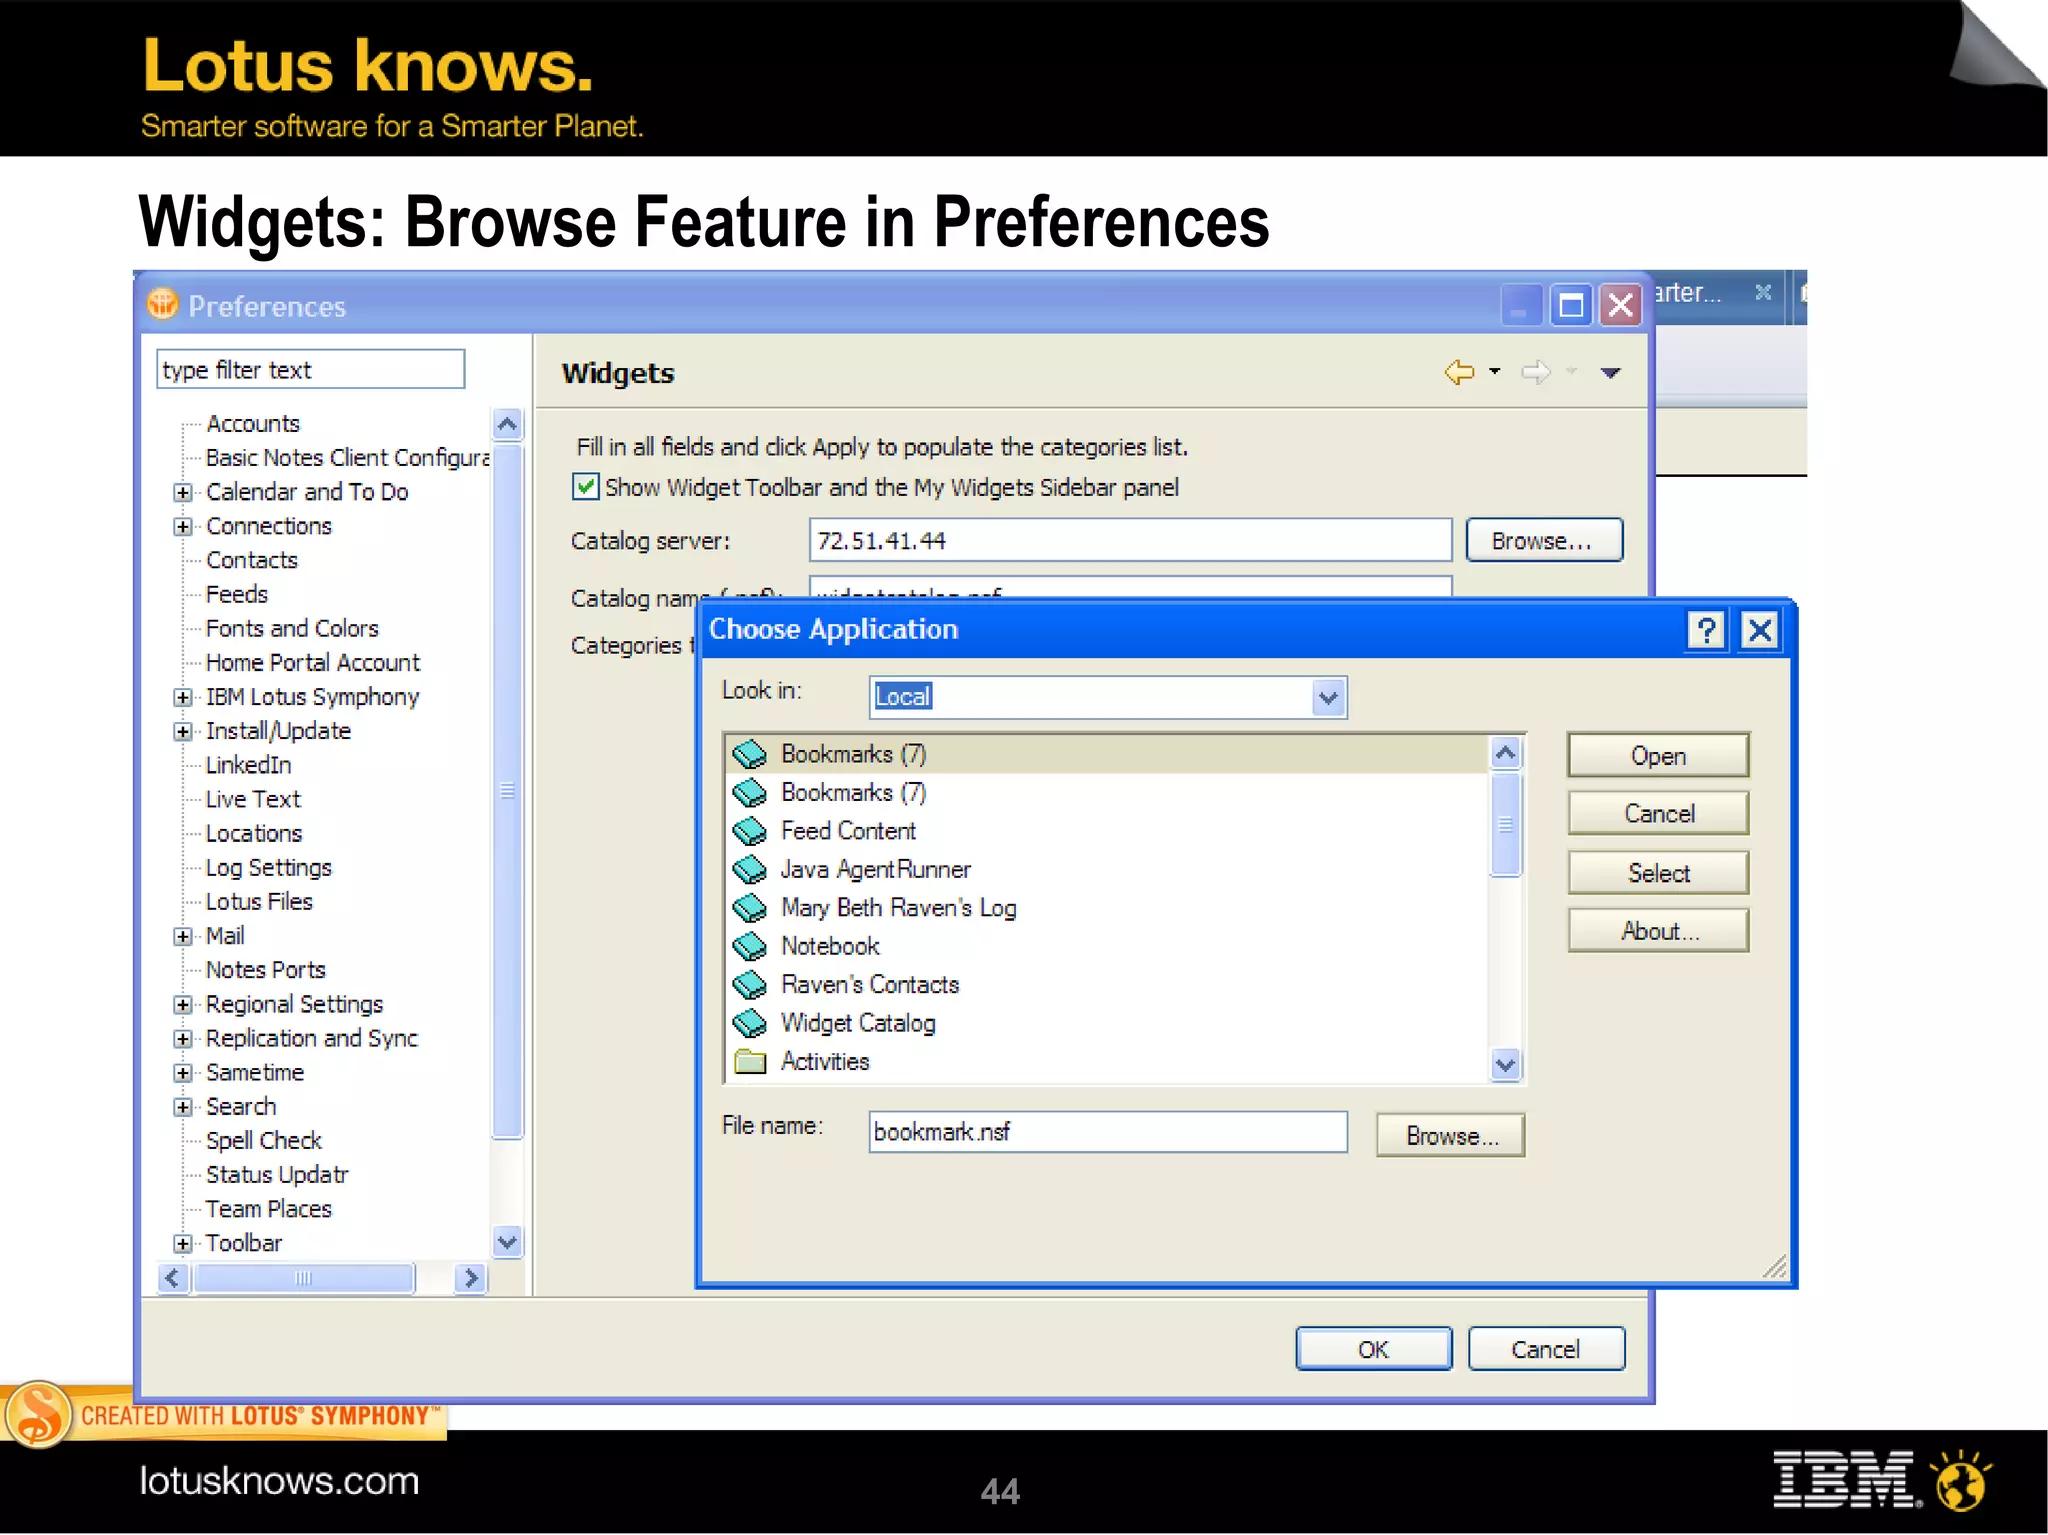
Task: Expand Calendar and To Do node
Action: point(182,492)
